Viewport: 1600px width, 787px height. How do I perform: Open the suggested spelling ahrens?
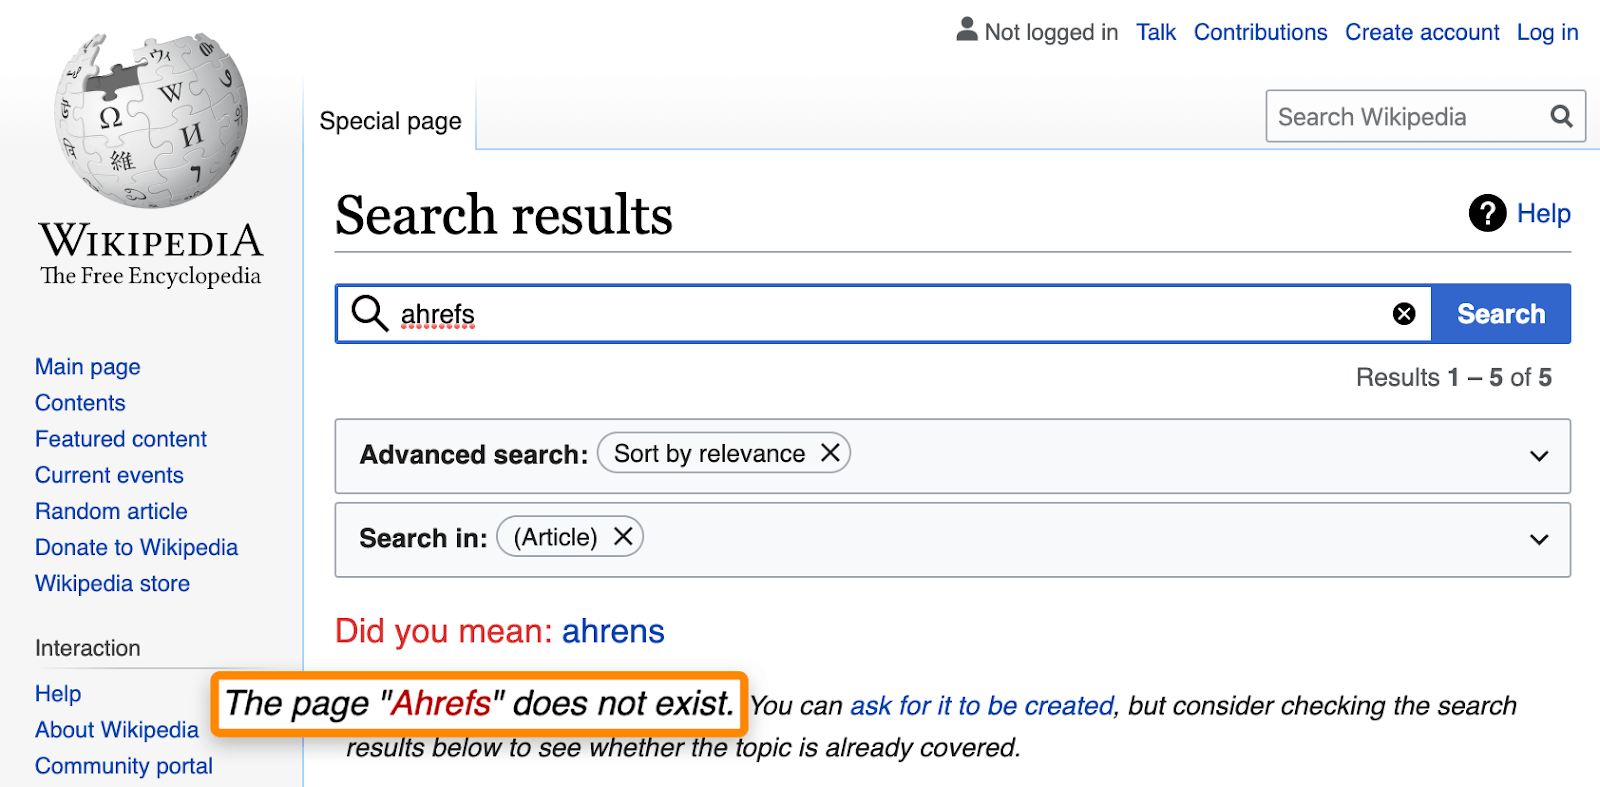point(613,631)
